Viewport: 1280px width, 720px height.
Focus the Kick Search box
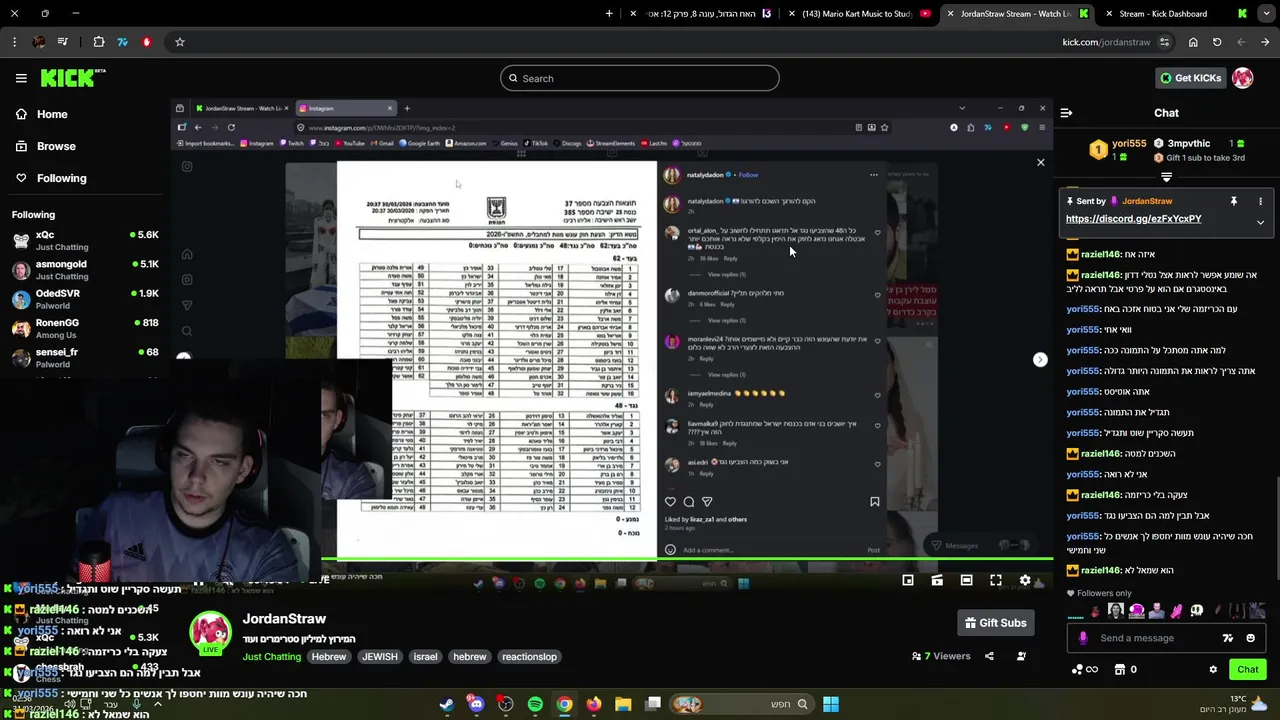tap(640, 78)
